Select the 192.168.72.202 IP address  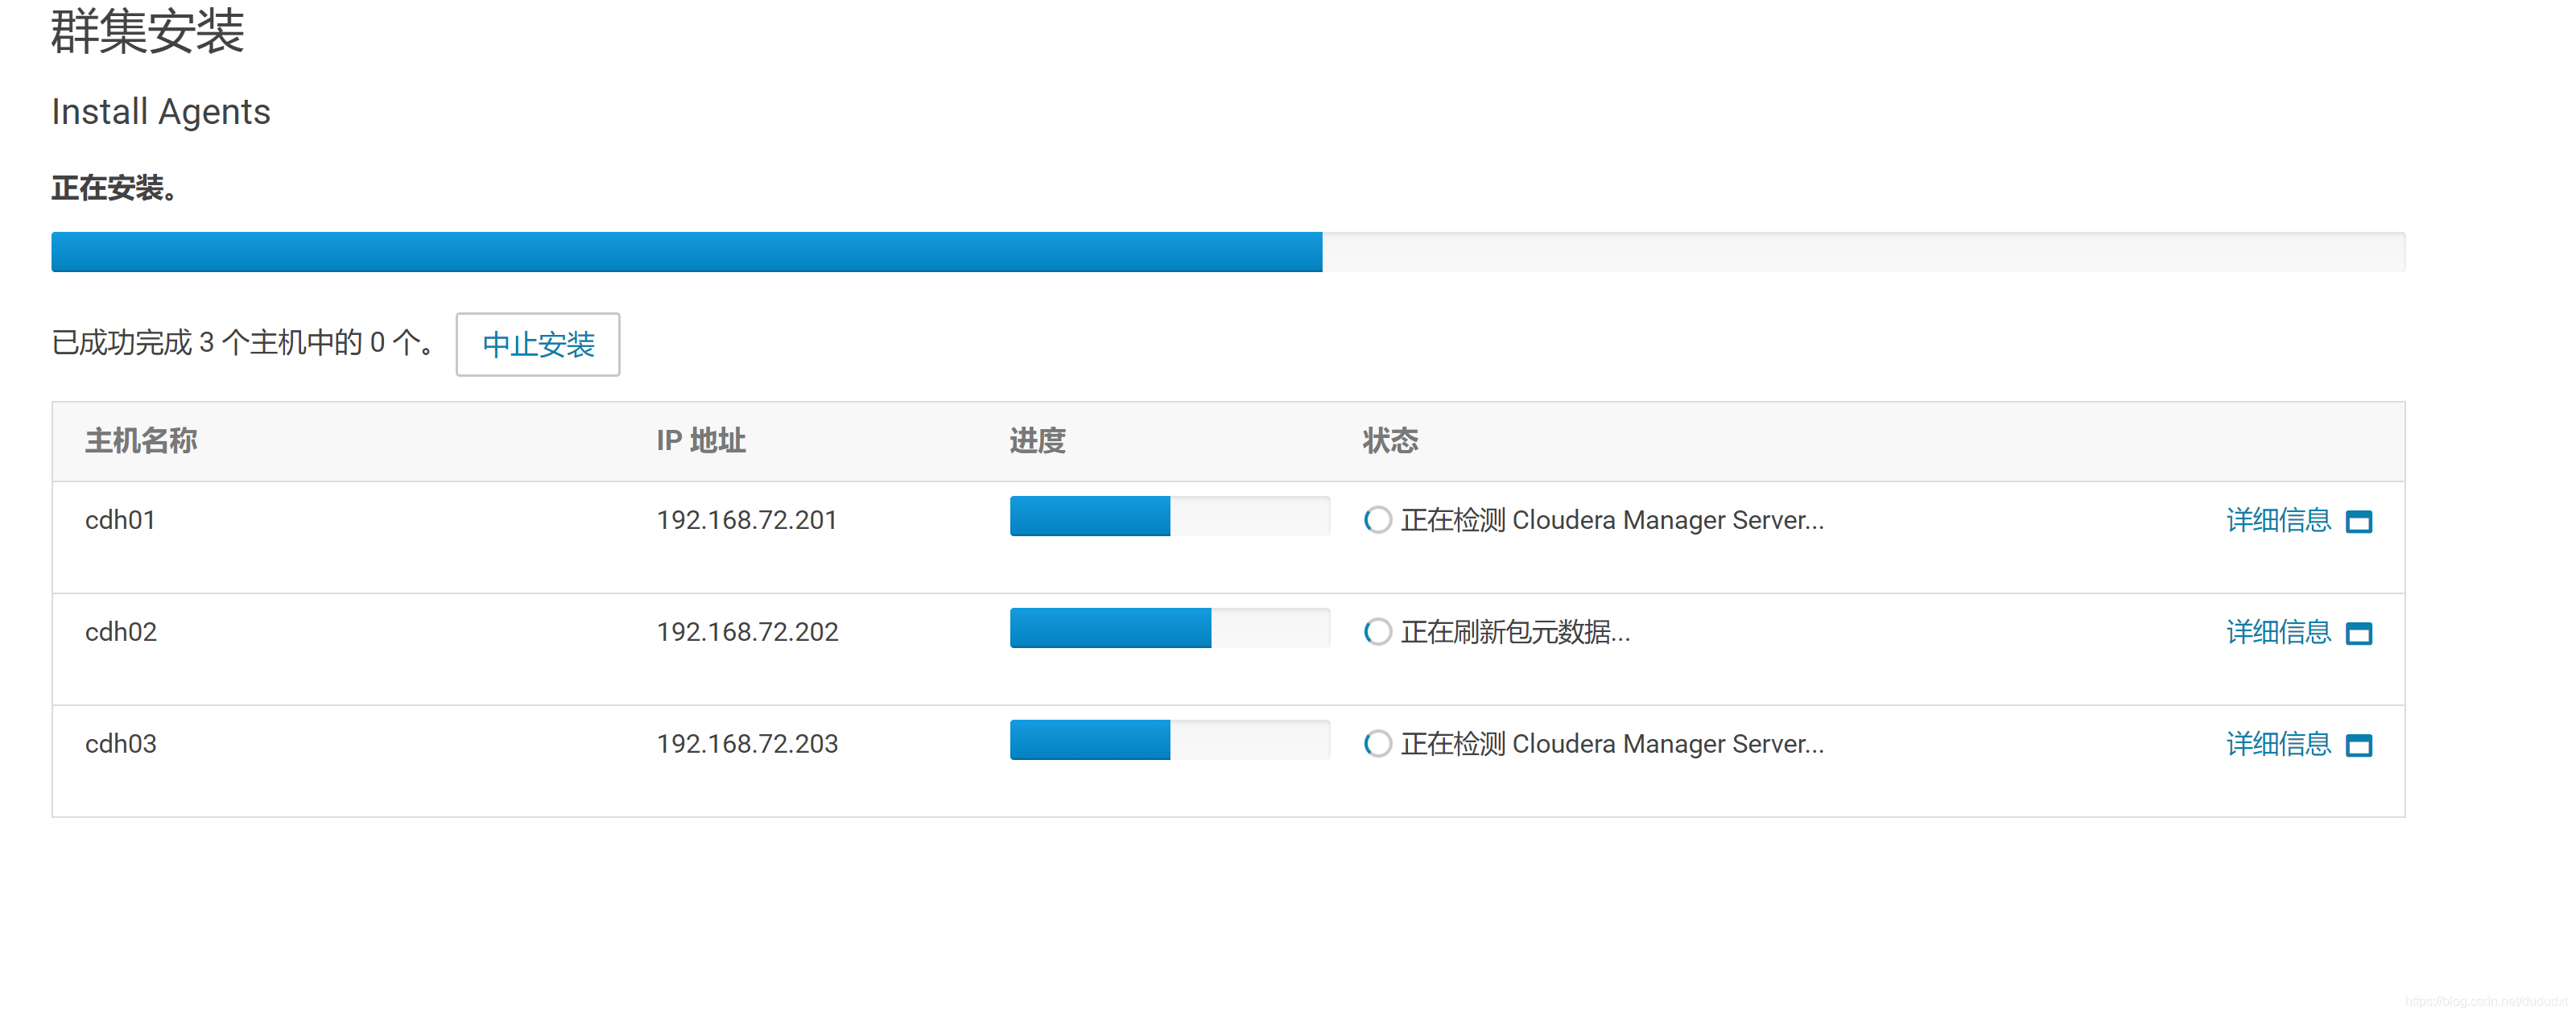747,632
